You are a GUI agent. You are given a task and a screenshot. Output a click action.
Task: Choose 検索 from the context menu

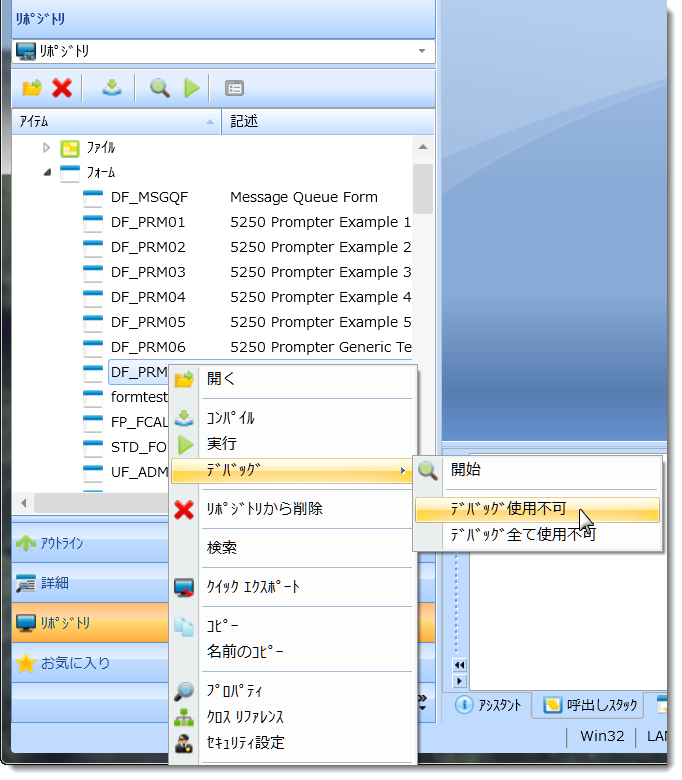[293, 548]
